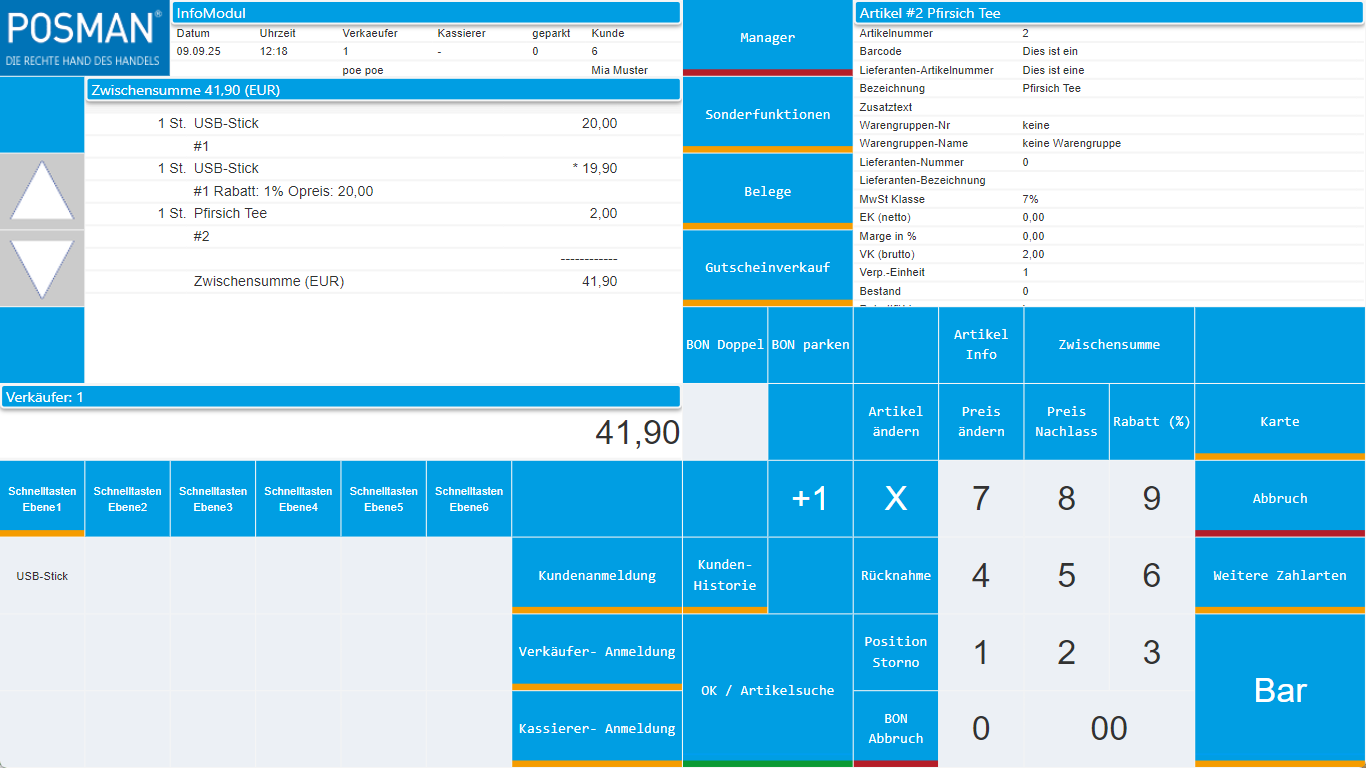The width and height of the screenshot is (1366, 768).
Task: Open the Manager menu
Action: pyautogui.click(x=767, y=37)
